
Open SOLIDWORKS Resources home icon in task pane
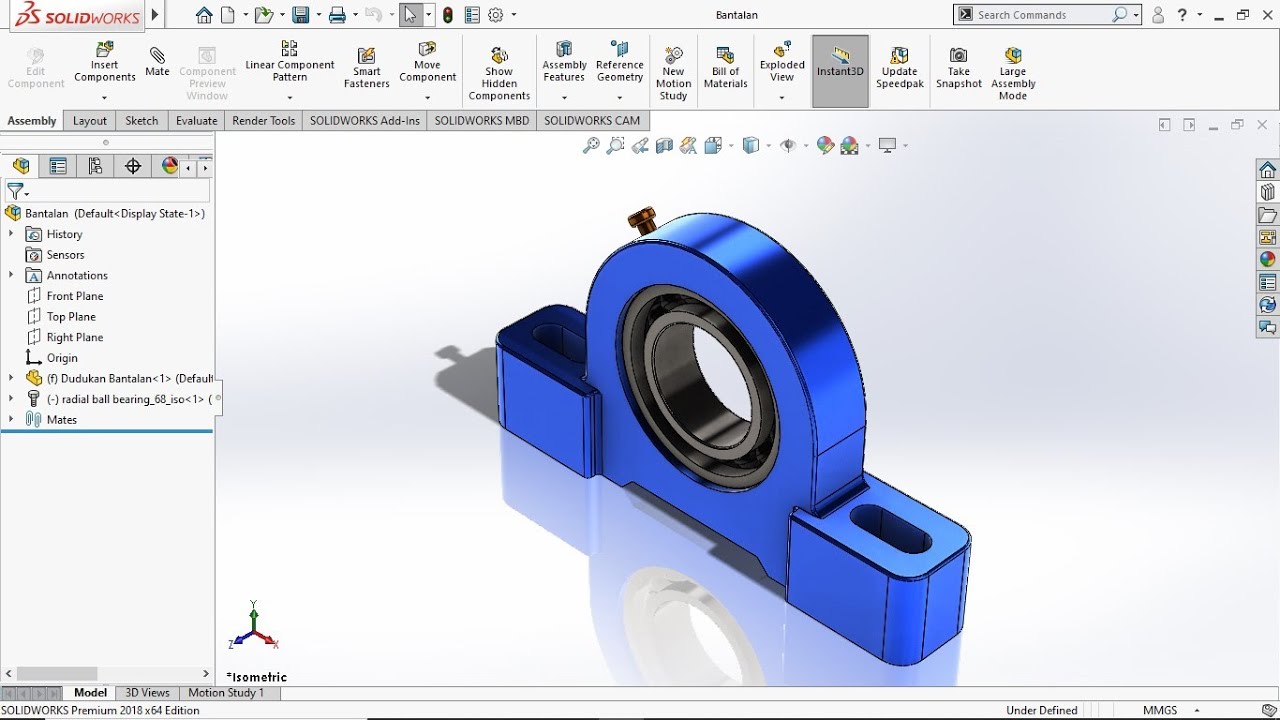click(1268, 169)
